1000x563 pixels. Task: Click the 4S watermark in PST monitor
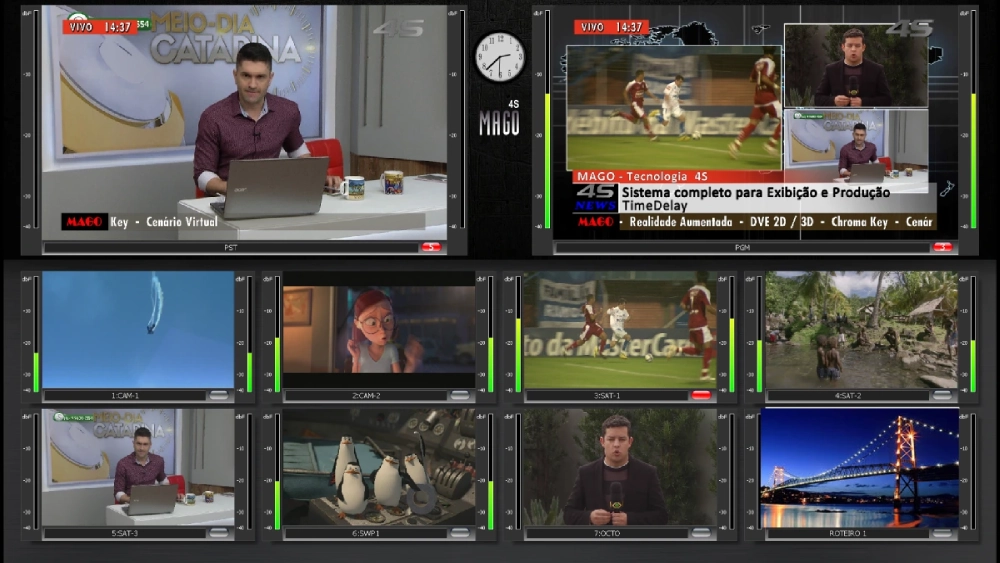tap(399, 29)
